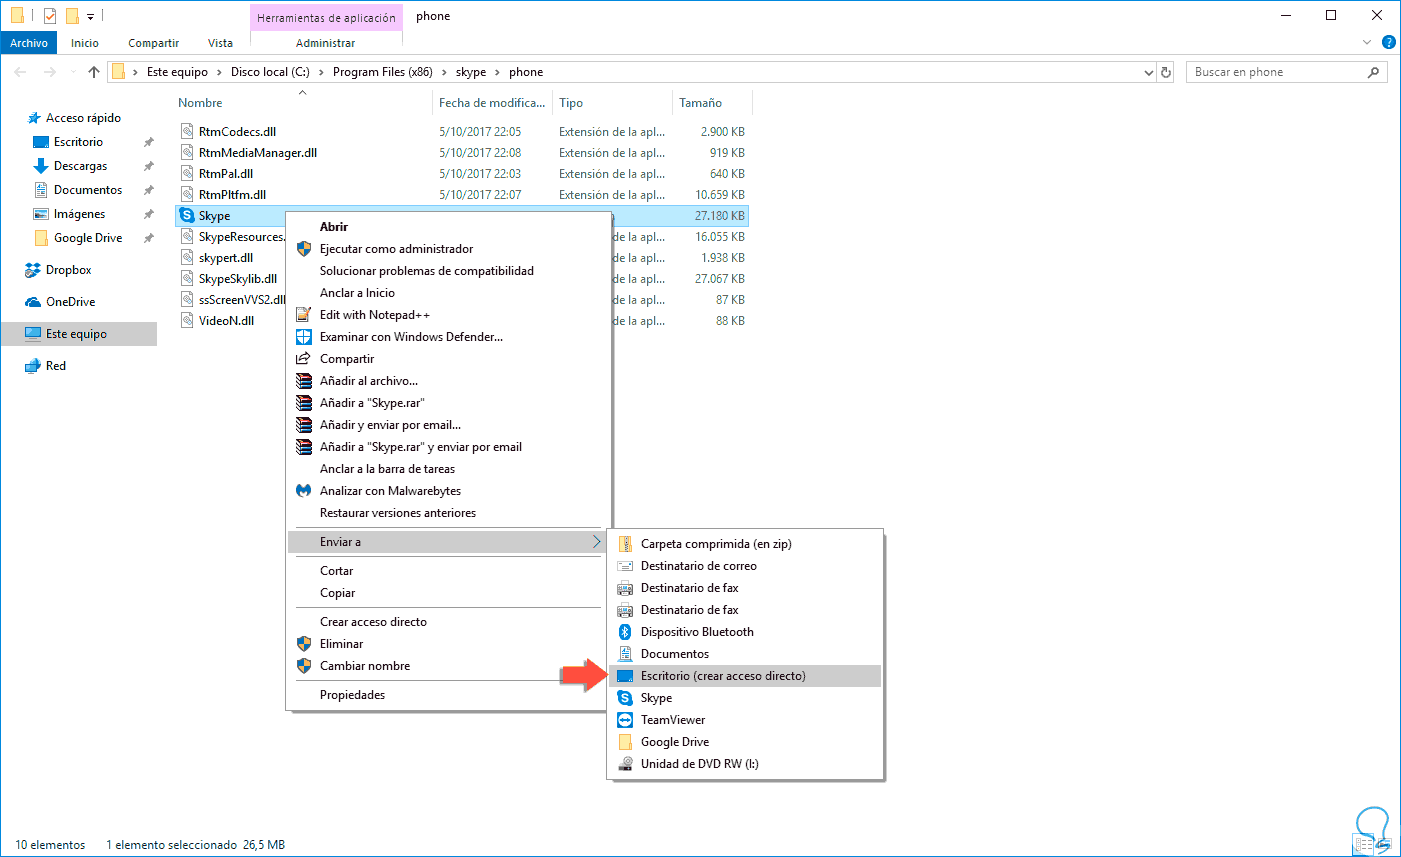
Task: Sort by the Fecha de modifica... column header
Action: point(492,103)
